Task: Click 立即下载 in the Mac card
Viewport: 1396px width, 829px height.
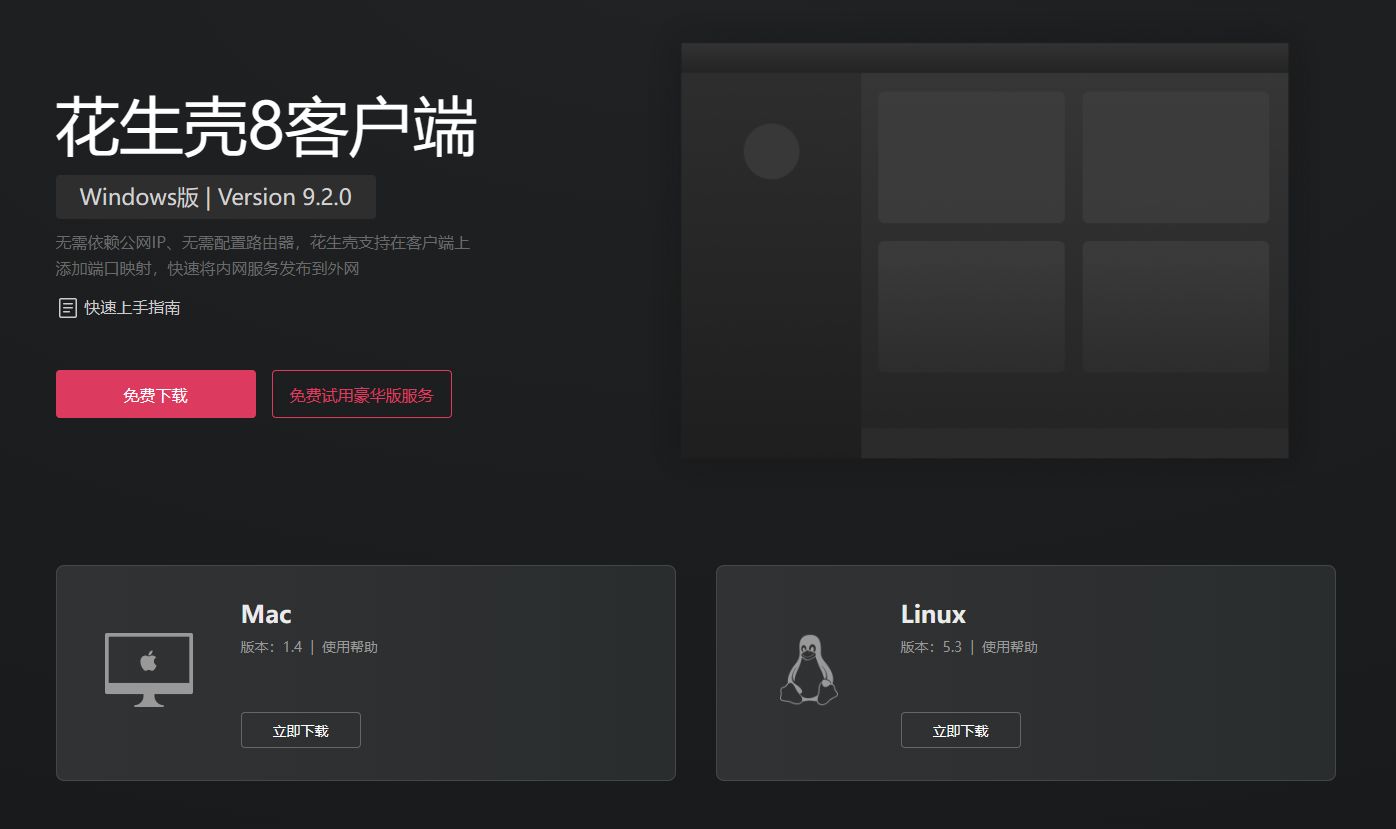Action: pos(301,730)
